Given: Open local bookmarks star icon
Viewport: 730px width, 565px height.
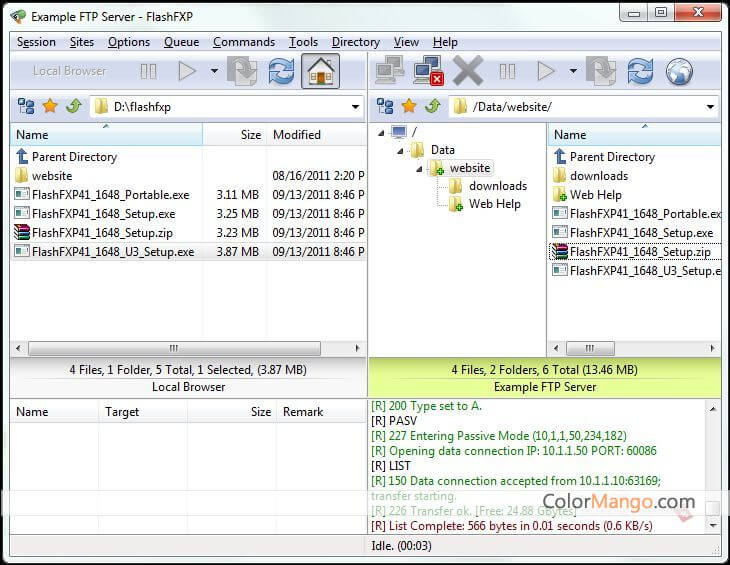Looking at the screenshot, I should pos(49,107).
